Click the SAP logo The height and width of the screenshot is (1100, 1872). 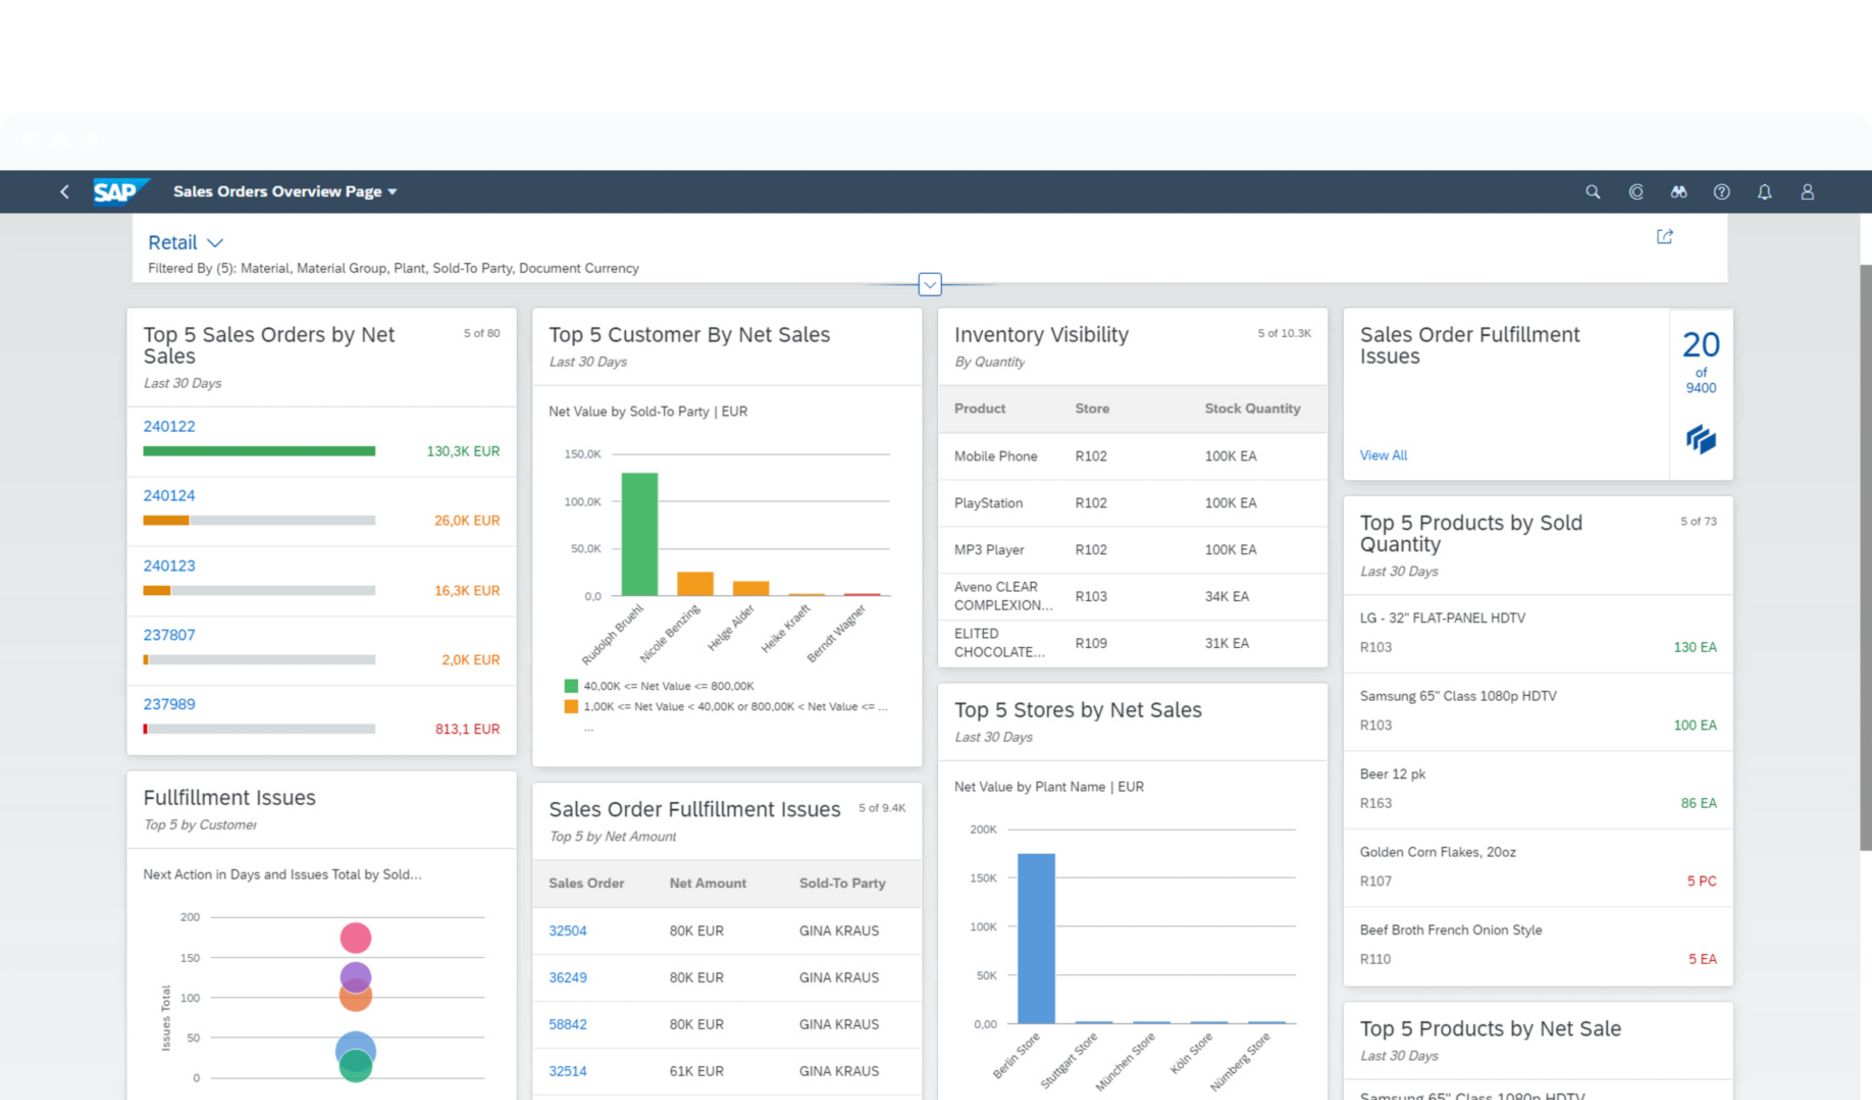click(x=119, y=191)
